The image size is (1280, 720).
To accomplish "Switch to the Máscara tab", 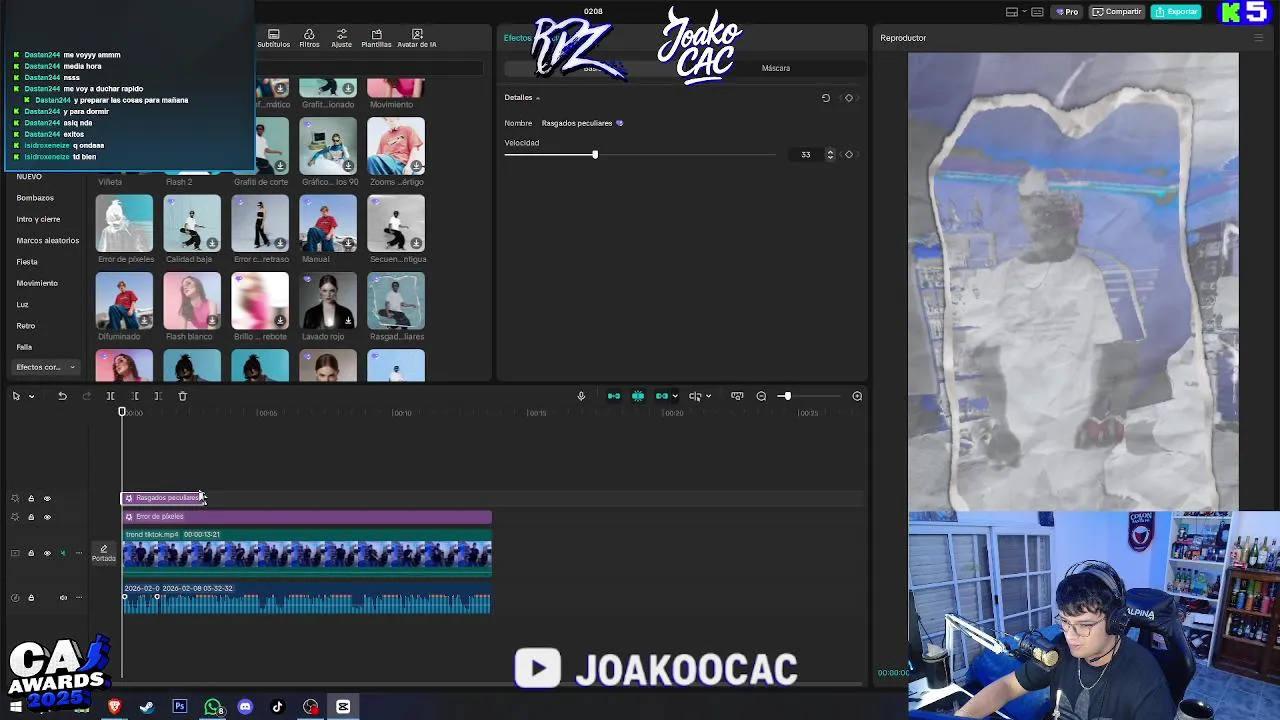I will point(776,68).
